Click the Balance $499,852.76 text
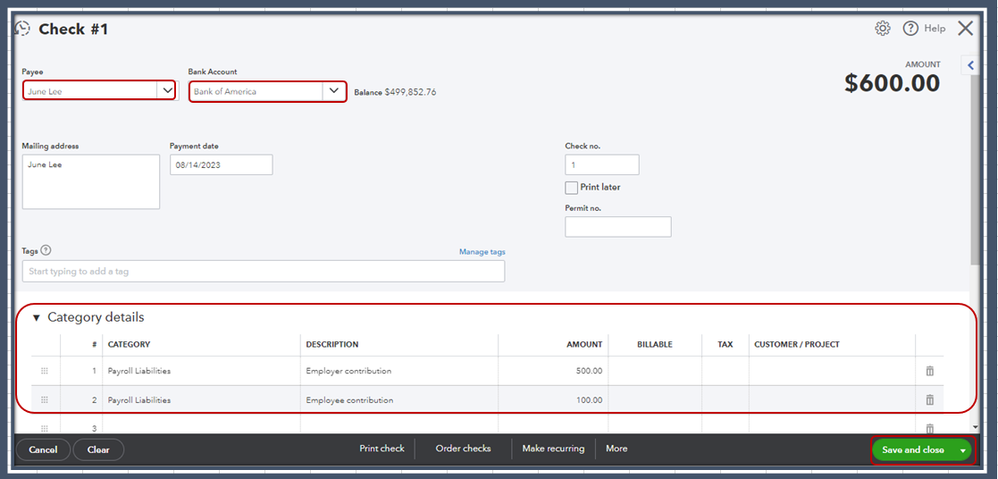 395,92
